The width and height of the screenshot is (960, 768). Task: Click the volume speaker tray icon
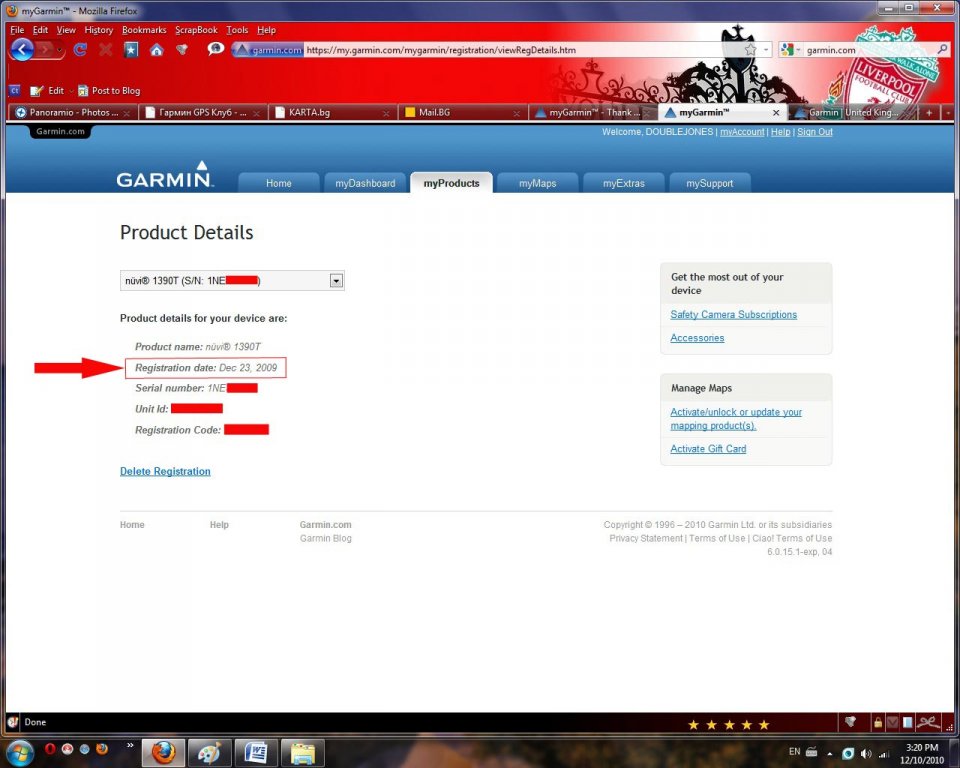pyautogui.click(x=866, y=753)
